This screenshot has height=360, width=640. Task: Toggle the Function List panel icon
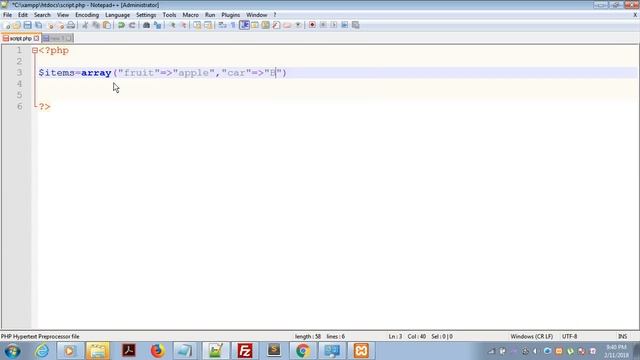click(x=276, y=25)
